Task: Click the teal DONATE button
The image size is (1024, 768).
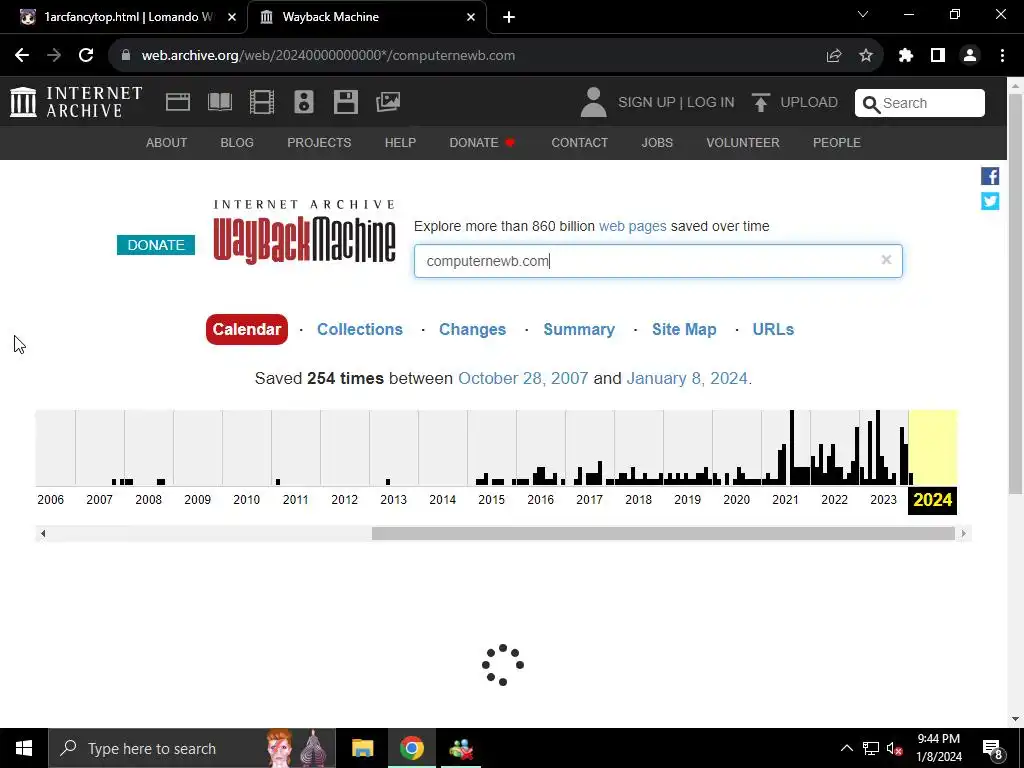Action: (155, 245)
